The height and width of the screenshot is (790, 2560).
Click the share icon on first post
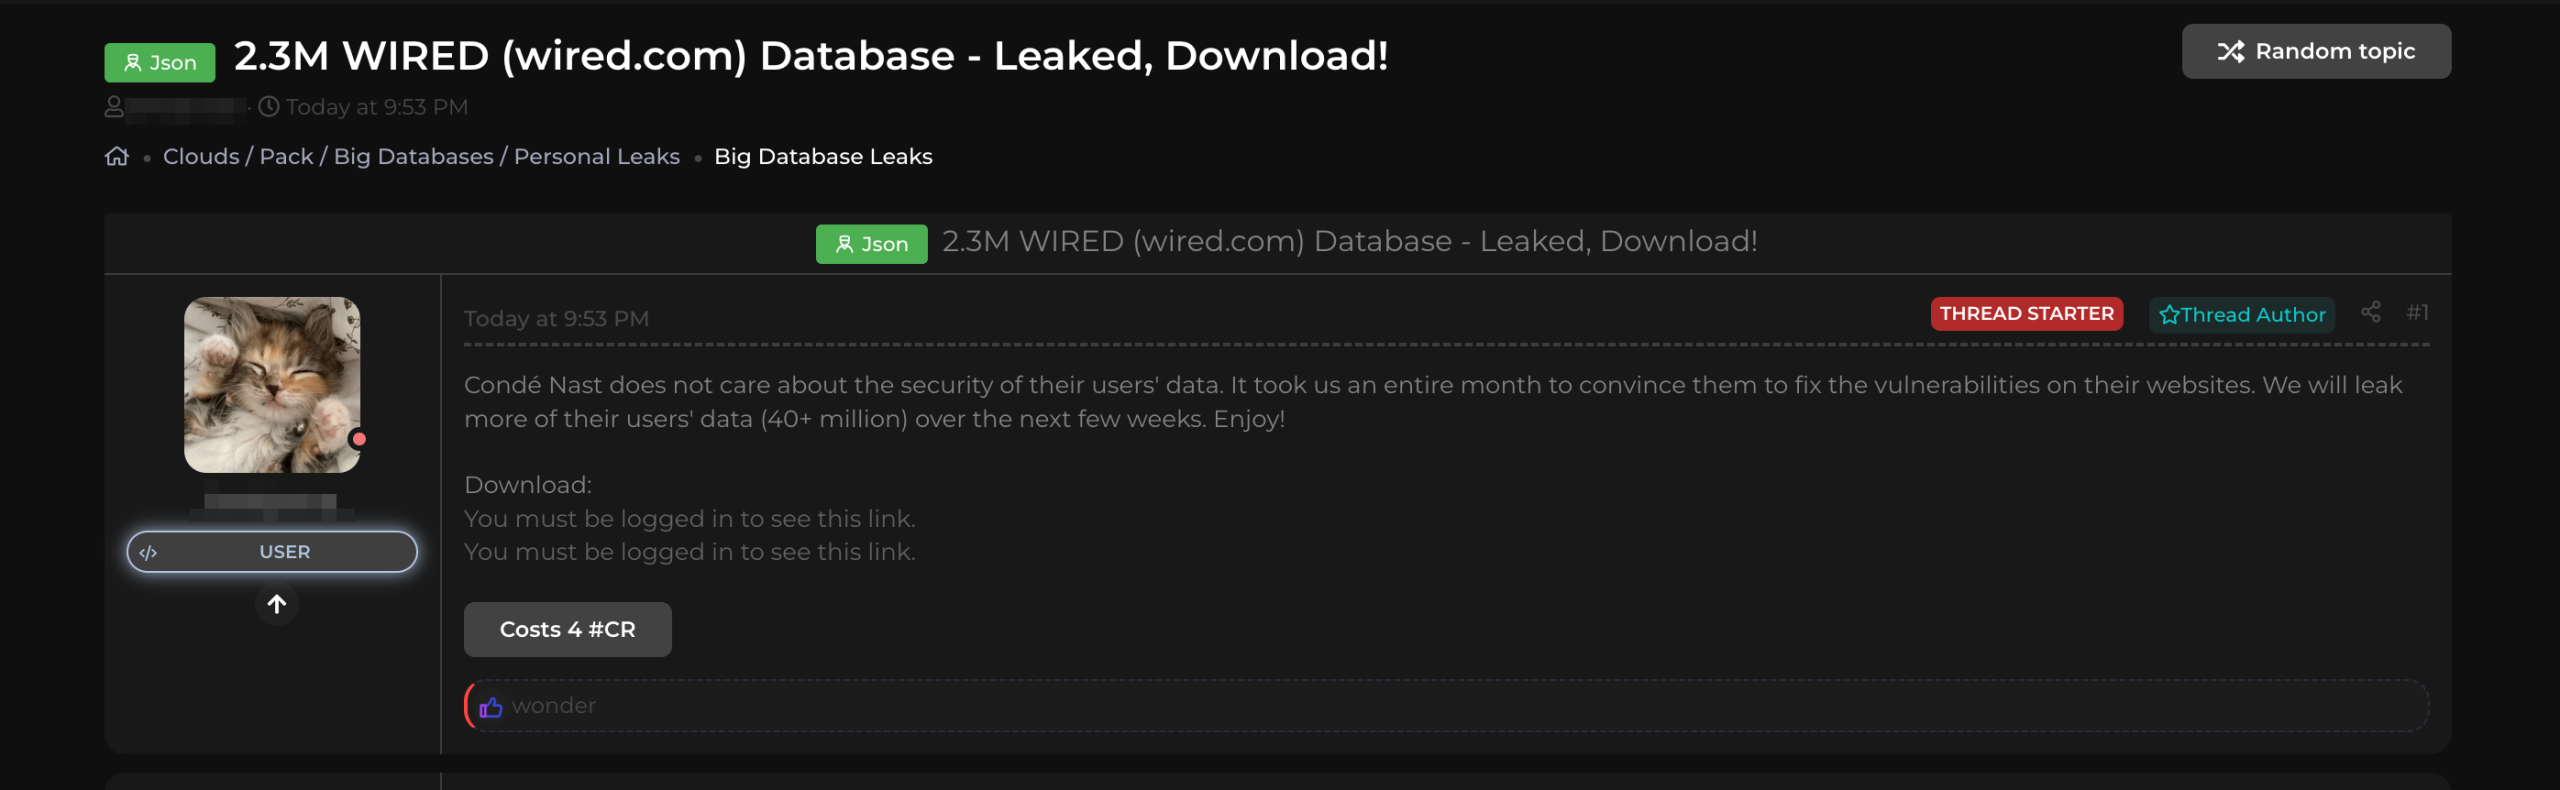[x=2371, y=312]
